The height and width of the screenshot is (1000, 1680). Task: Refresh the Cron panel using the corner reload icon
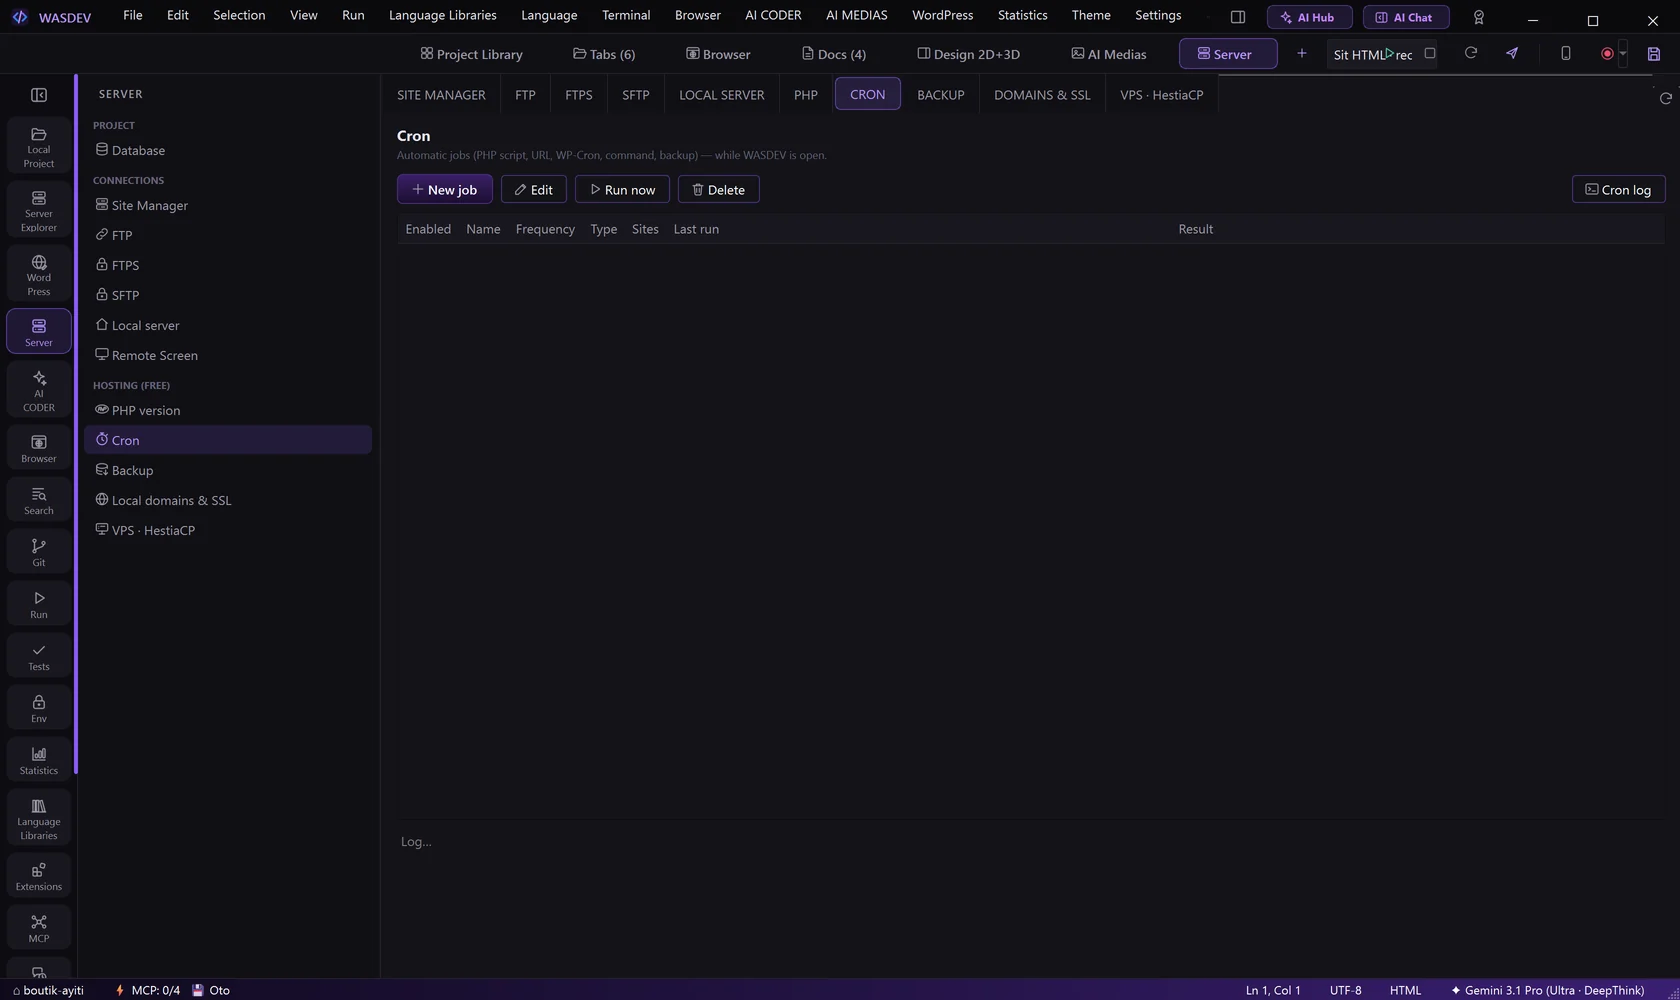coord(1665,98)
